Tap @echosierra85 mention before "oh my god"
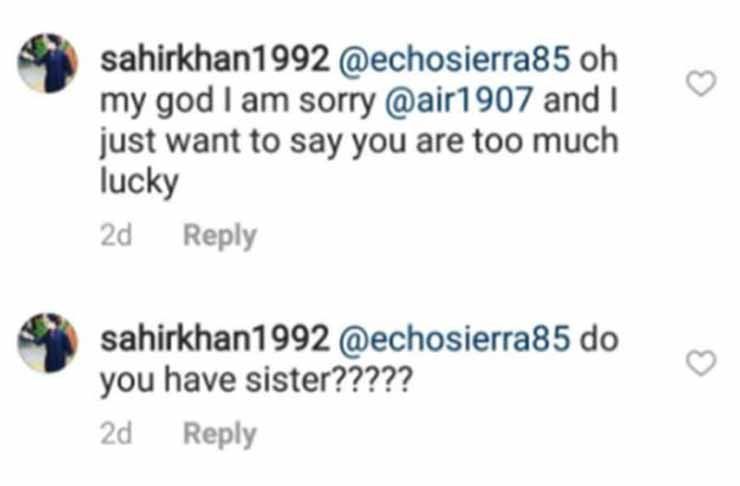The height and width of the screenshot is (486, 740). pyautogui.click(x=458, y=59)
